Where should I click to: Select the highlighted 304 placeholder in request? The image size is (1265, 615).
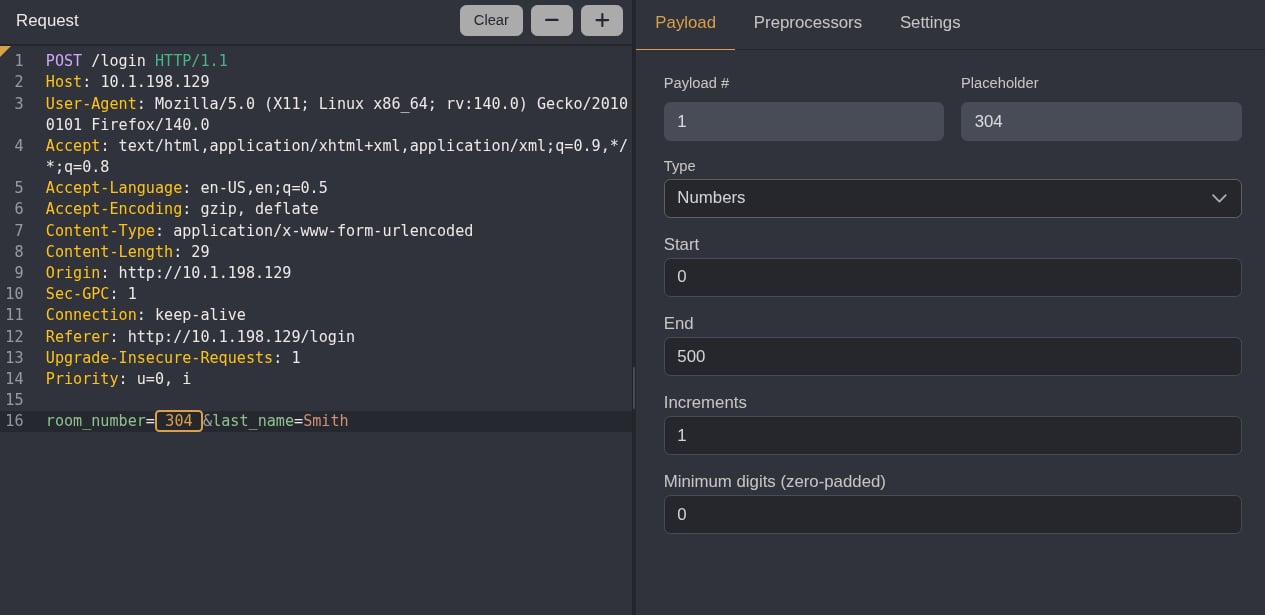(x=179, y=421)
